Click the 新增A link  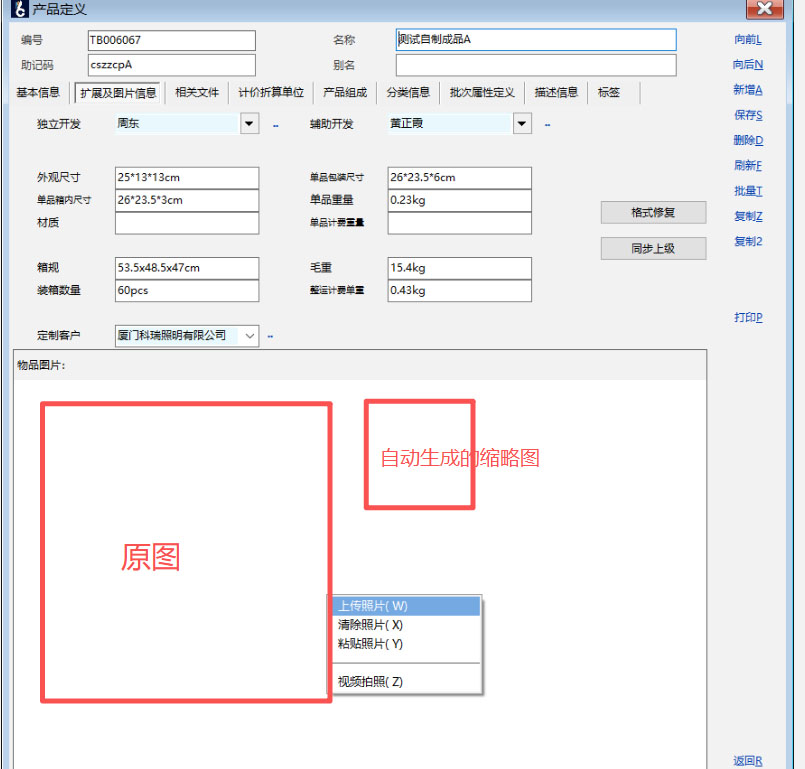[747, 90]
